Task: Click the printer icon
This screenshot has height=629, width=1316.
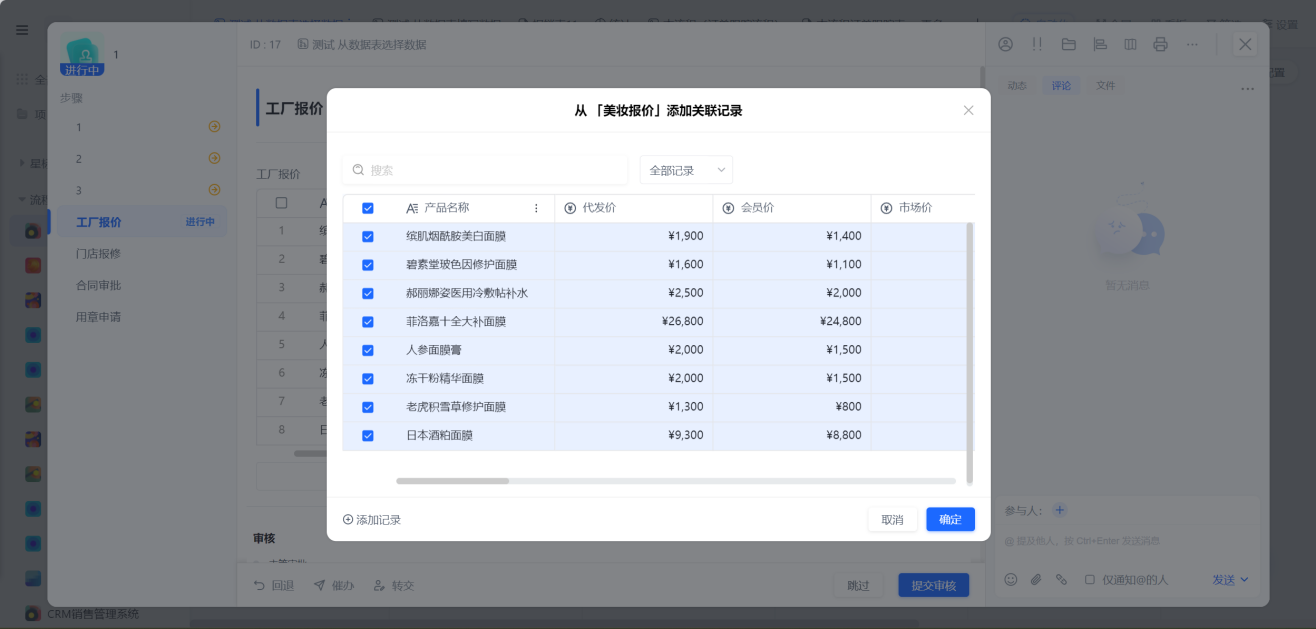Action: point(1160,44)
